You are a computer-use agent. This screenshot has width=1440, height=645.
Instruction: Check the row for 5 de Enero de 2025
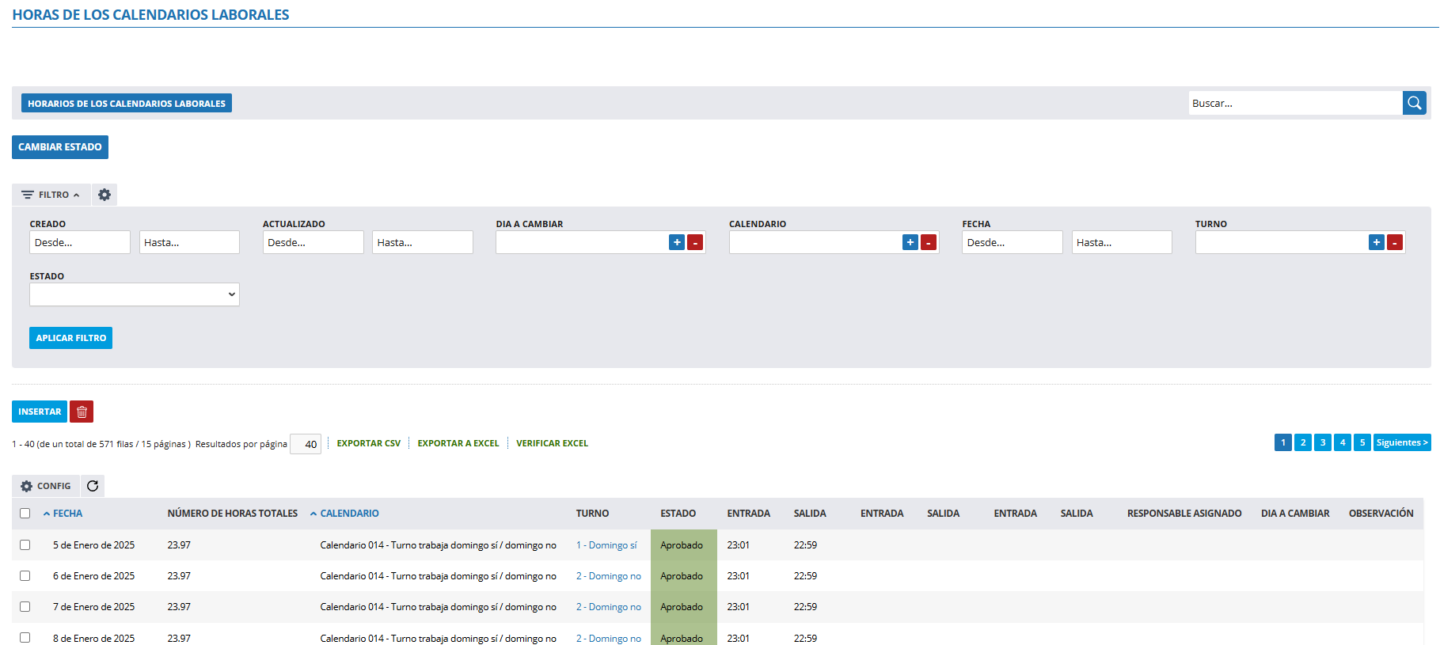(x=25, y=545)
